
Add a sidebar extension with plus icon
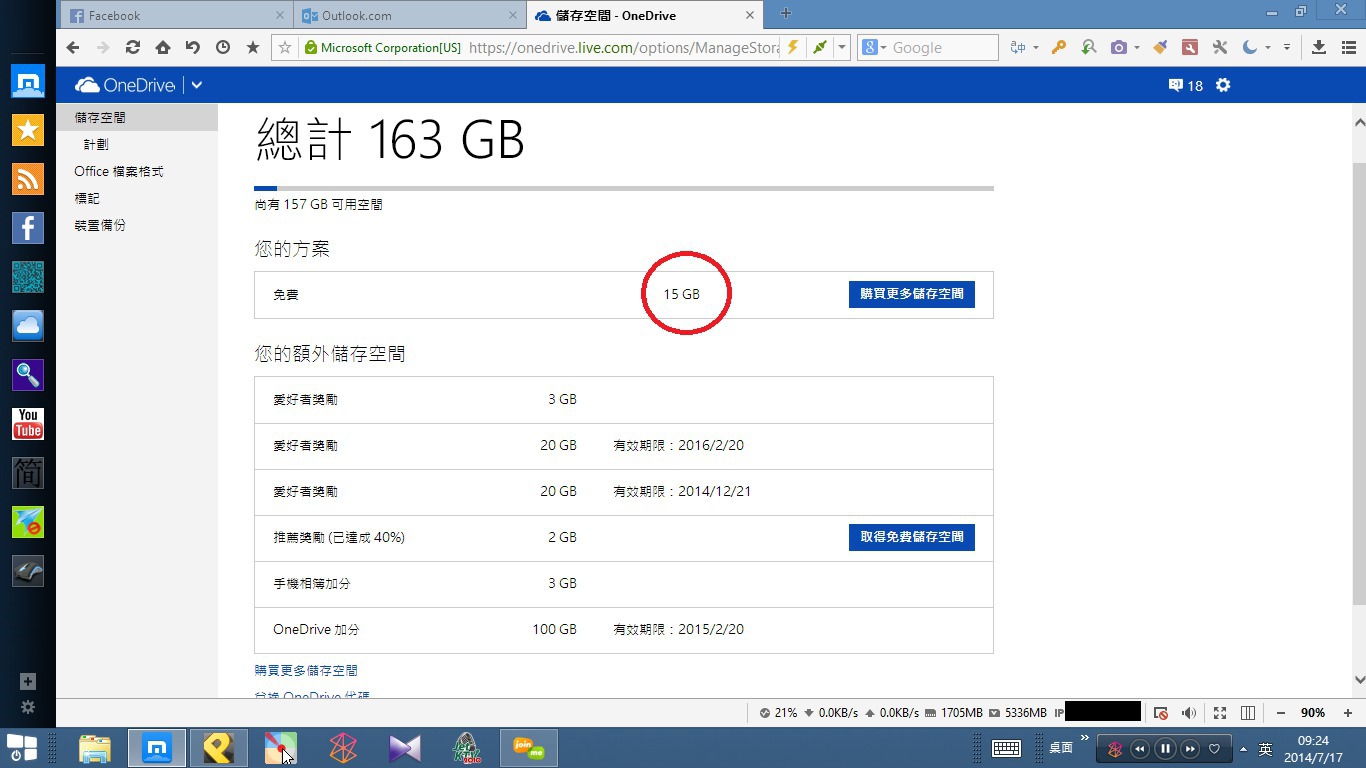tap(28, 681)
